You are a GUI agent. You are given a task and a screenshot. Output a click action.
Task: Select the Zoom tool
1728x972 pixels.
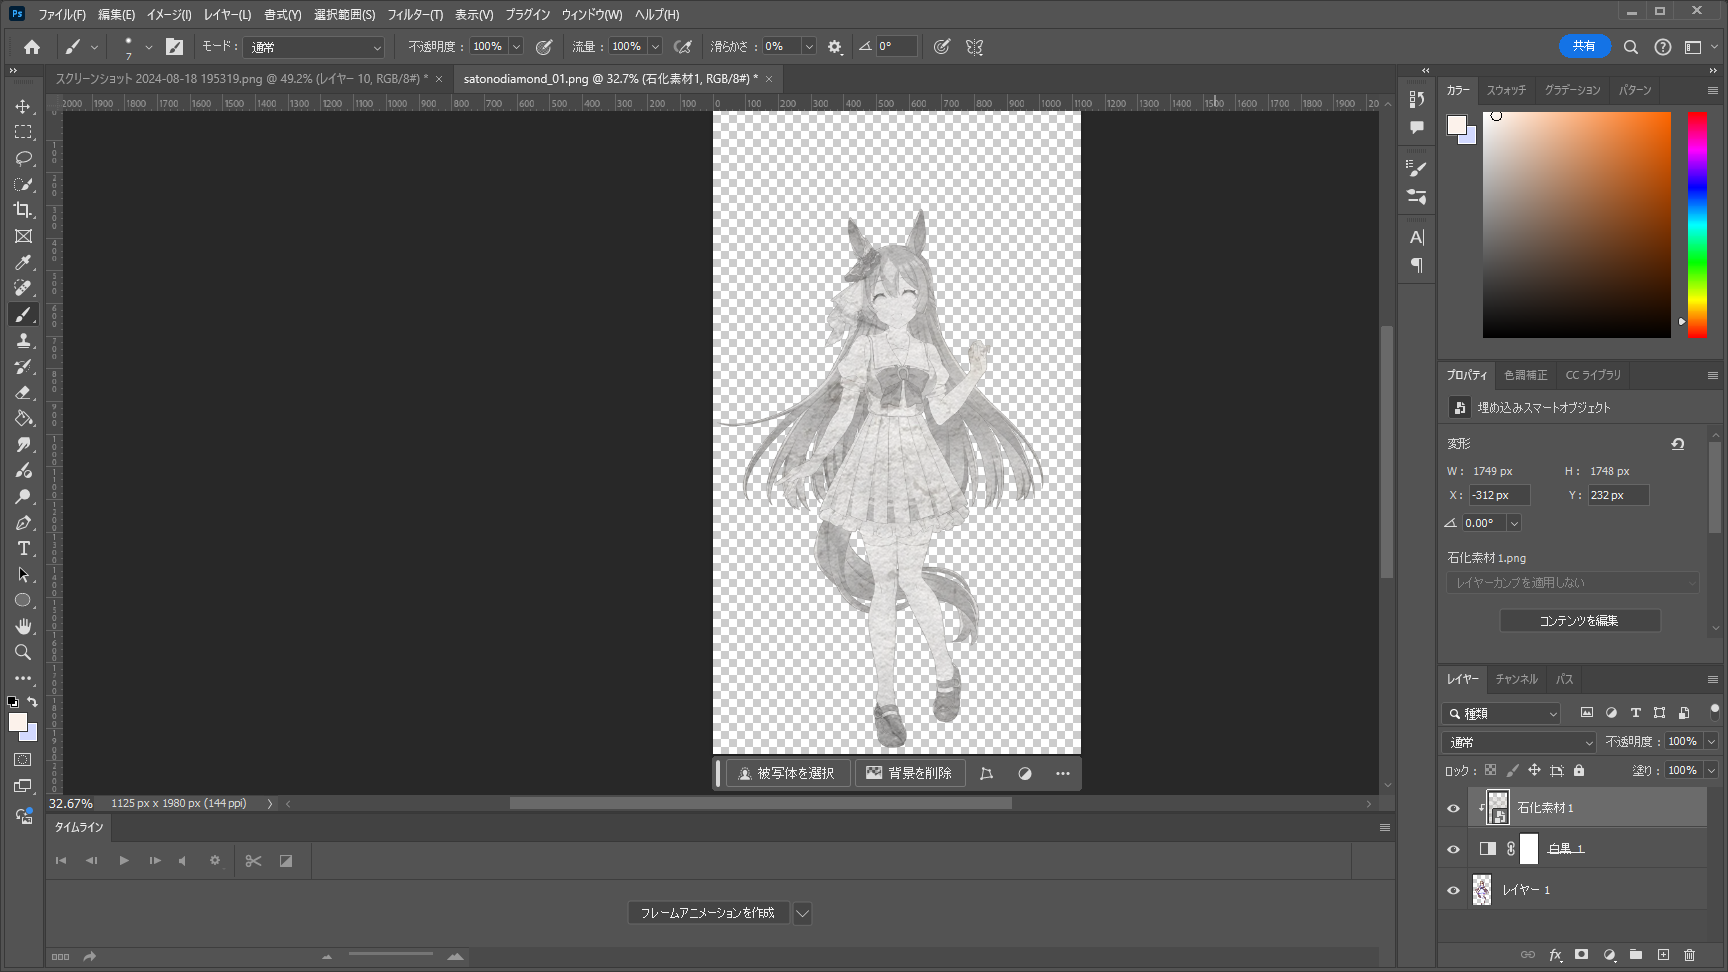(x=23, y=652)
